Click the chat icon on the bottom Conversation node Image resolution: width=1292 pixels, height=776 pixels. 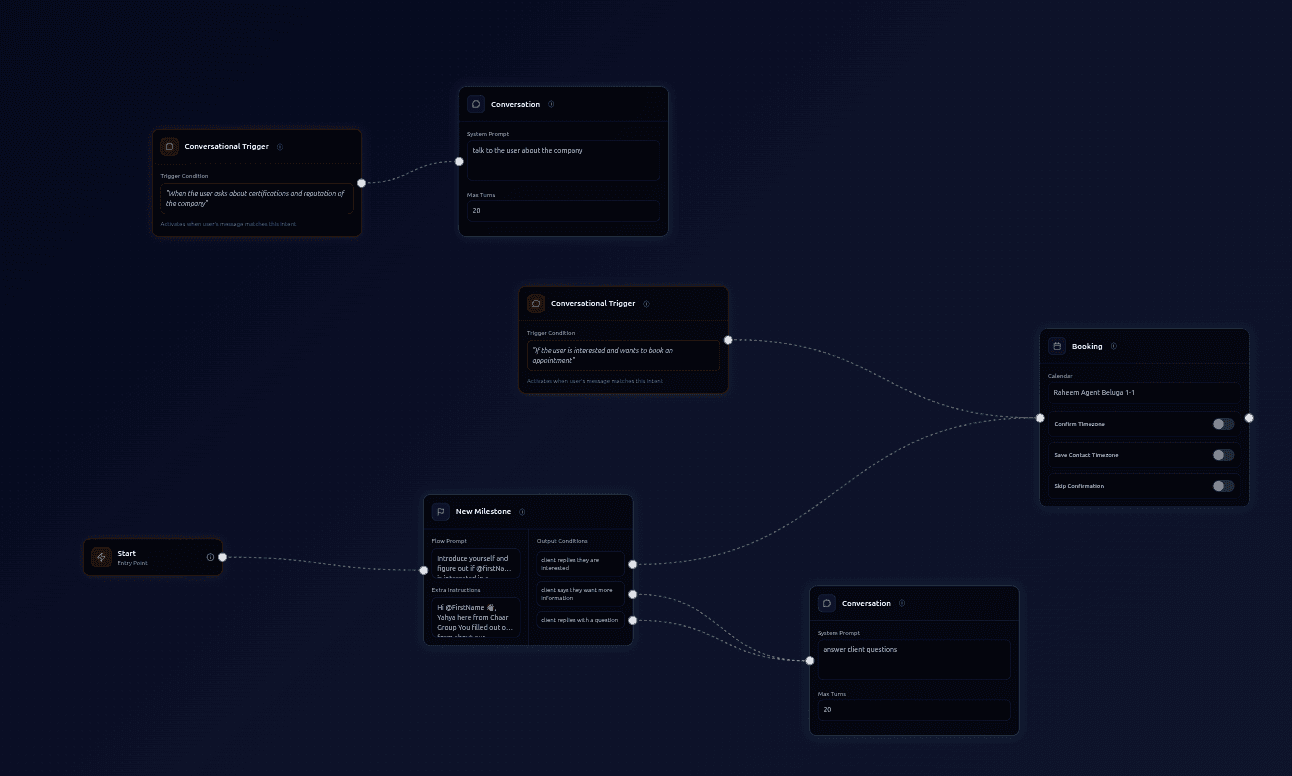coord(827,603)
